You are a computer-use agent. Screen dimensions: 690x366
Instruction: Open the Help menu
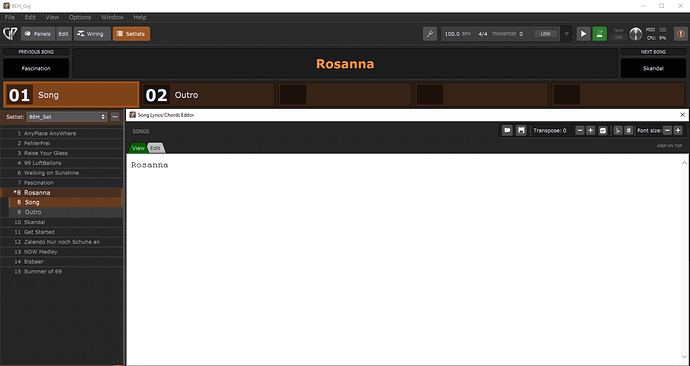pyautogui.click(x=140, y=17)
